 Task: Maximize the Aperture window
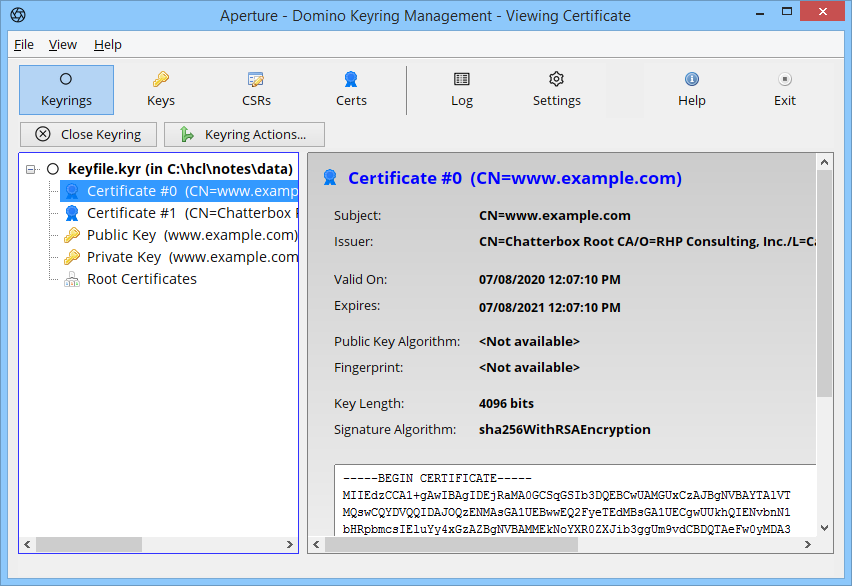point(787,12)
